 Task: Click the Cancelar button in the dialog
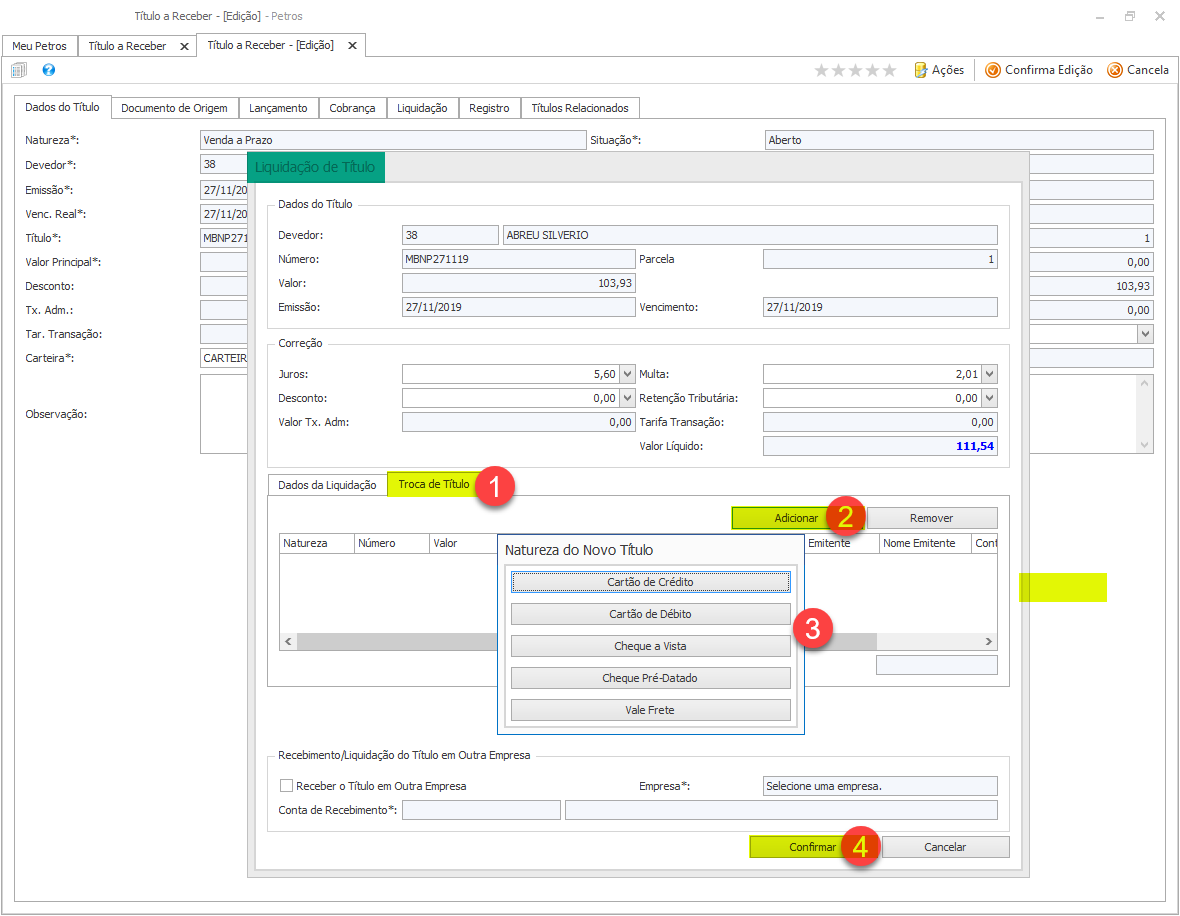coord(945,847)
